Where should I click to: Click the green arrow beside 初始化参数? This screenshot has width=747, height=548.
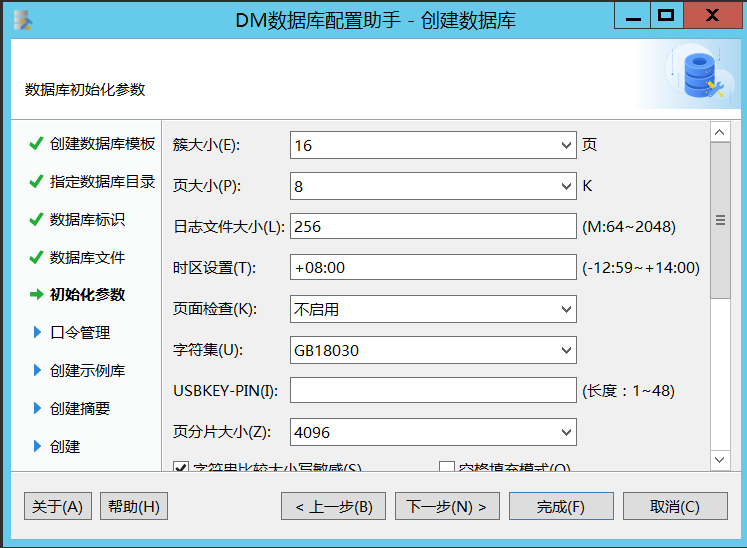[37, 294]
